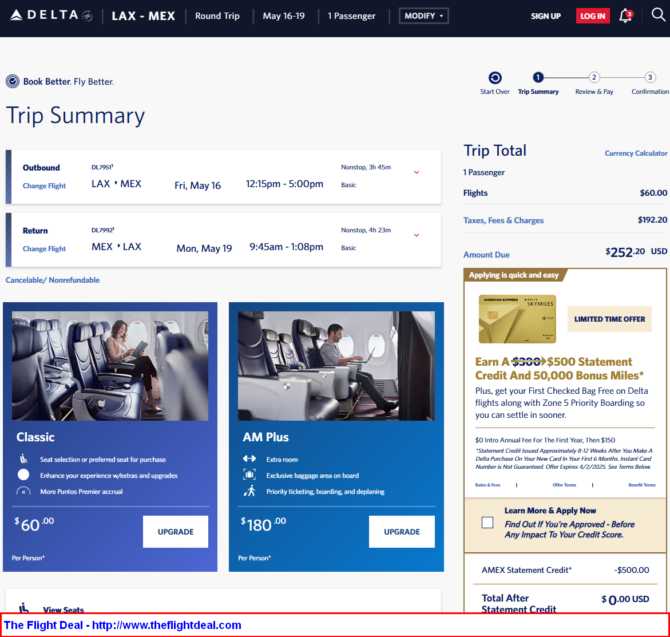Click the AMEX Statement Credit -$500.00 line

565,570
